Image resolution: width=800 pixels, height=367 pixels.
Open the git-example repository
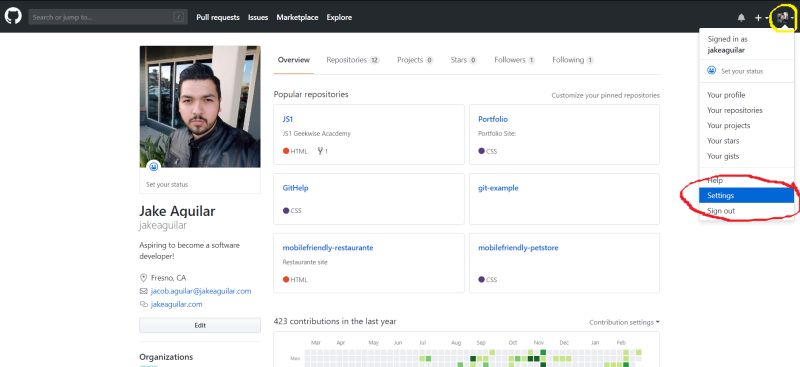(498, 188)
